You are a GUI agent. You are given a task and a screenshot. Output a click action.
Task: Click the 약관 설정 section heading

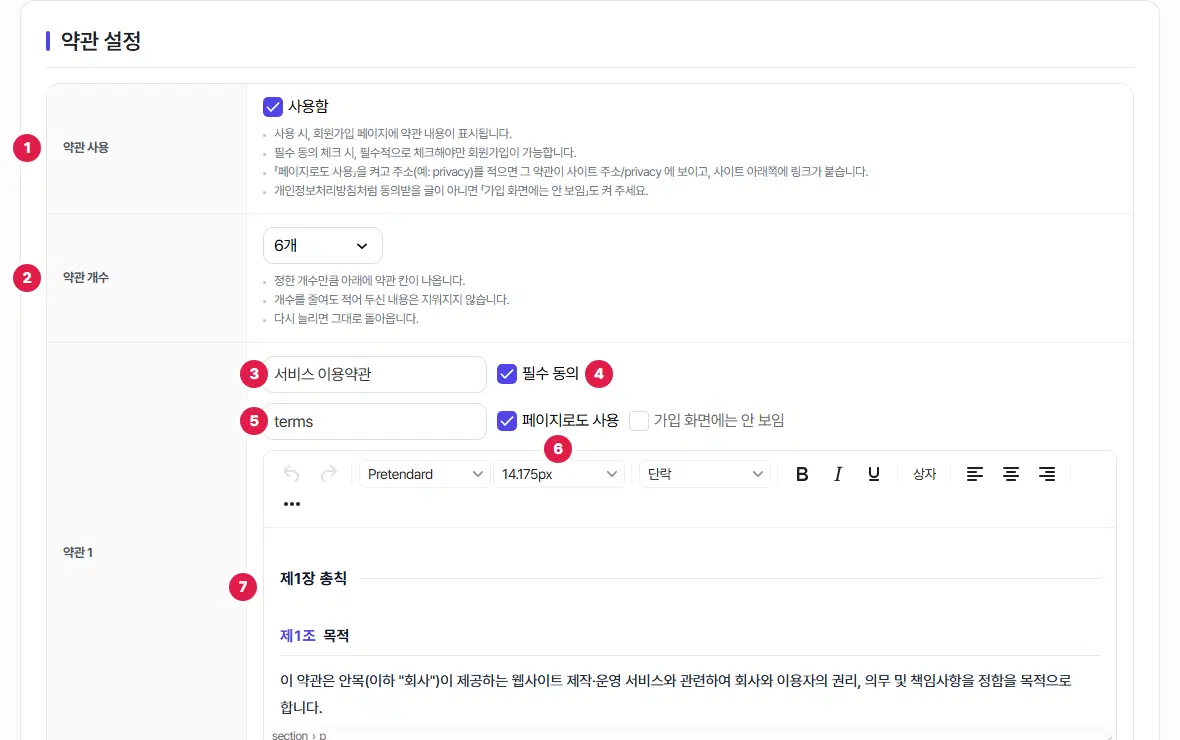click(x=101, y=41)
